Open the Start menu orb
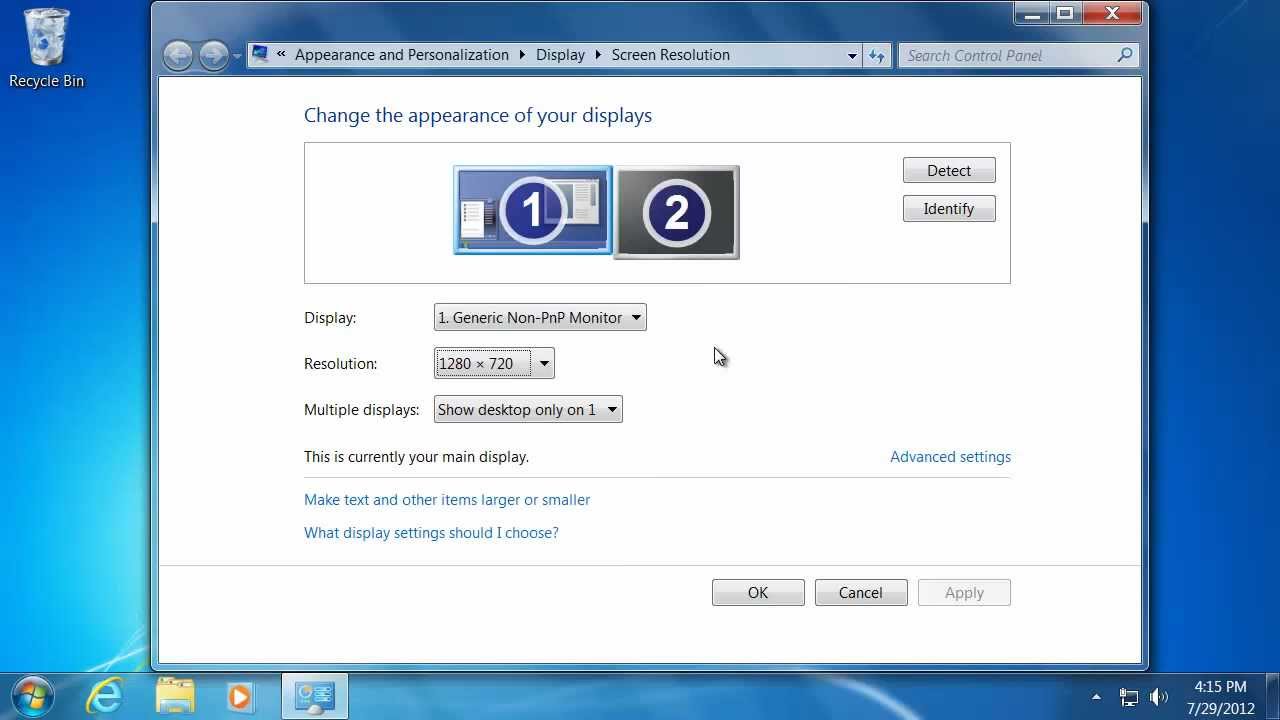 tap(33, 695)
